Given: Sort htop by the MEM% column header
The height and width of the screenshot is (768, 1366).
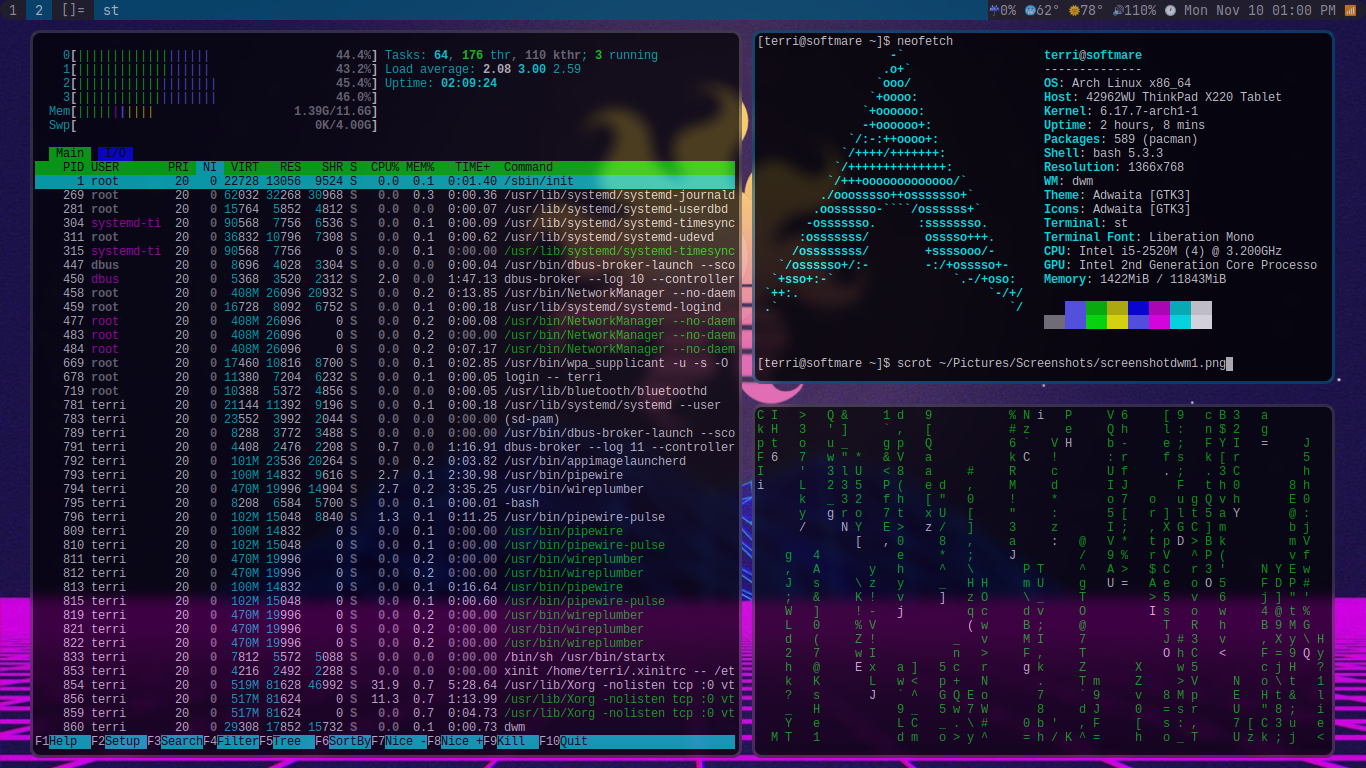Looking at the screenshot, I should tap(420, 167).
